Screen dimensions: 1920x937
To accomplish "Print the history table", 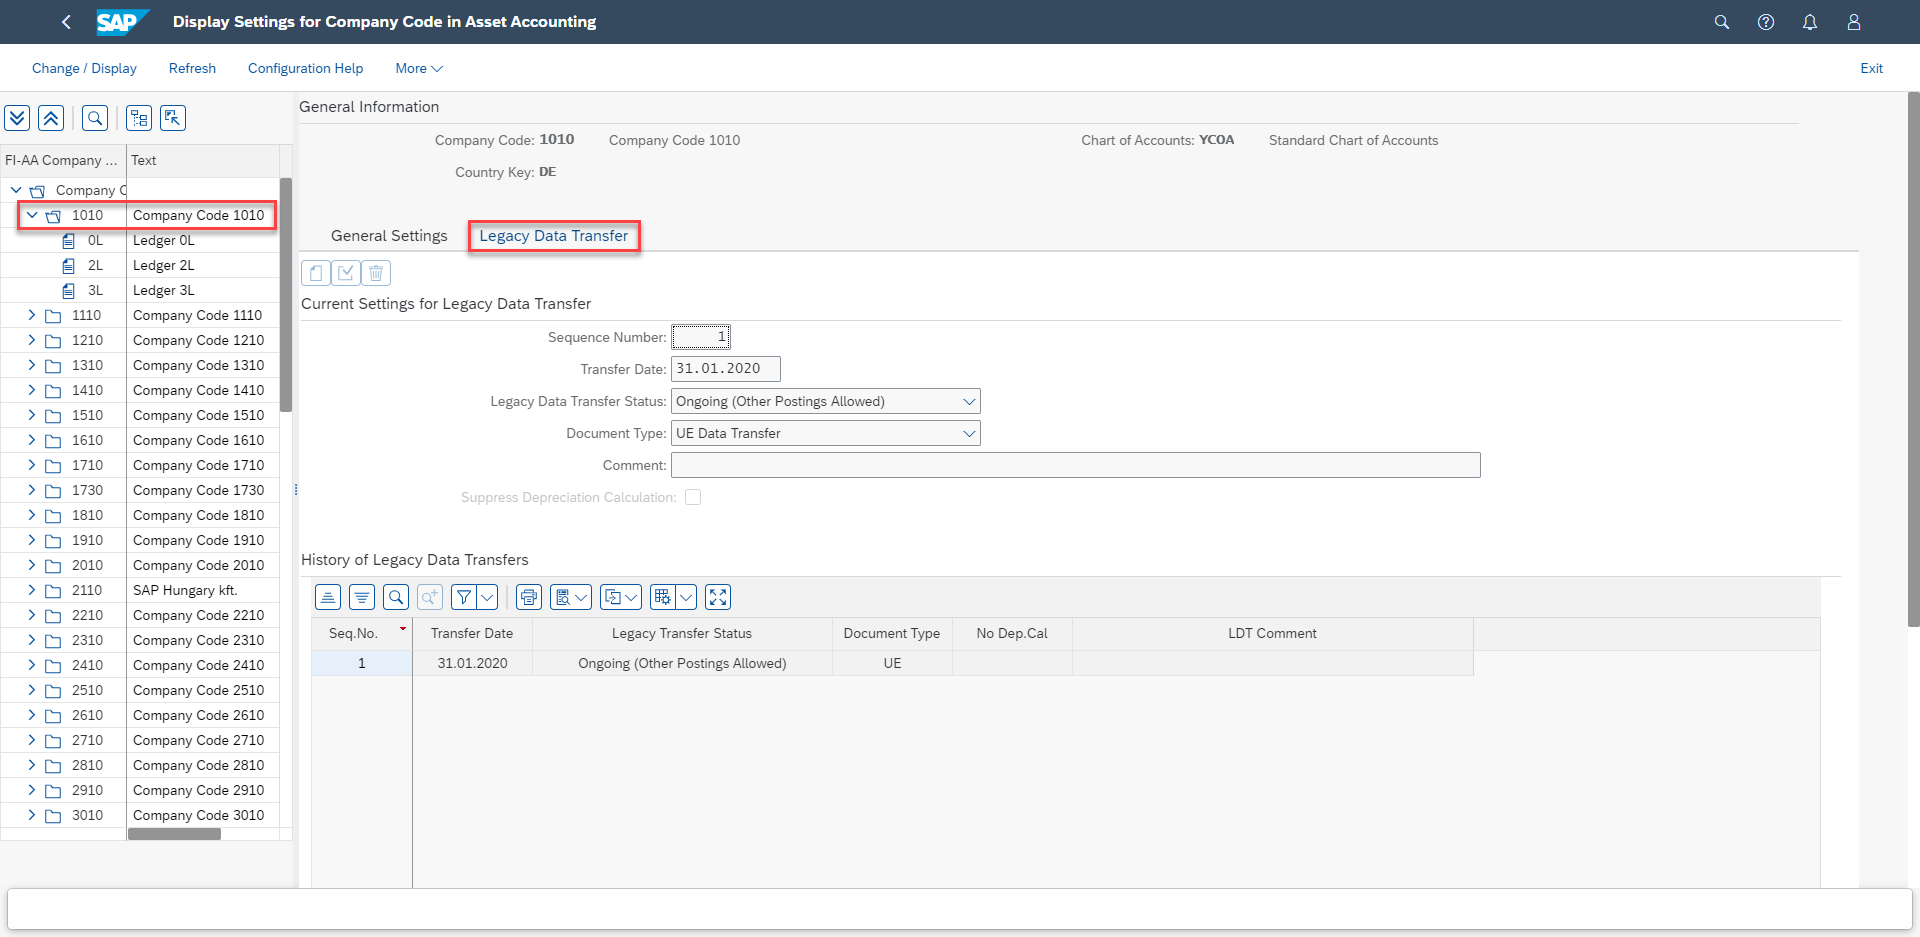I will [529, 597].
